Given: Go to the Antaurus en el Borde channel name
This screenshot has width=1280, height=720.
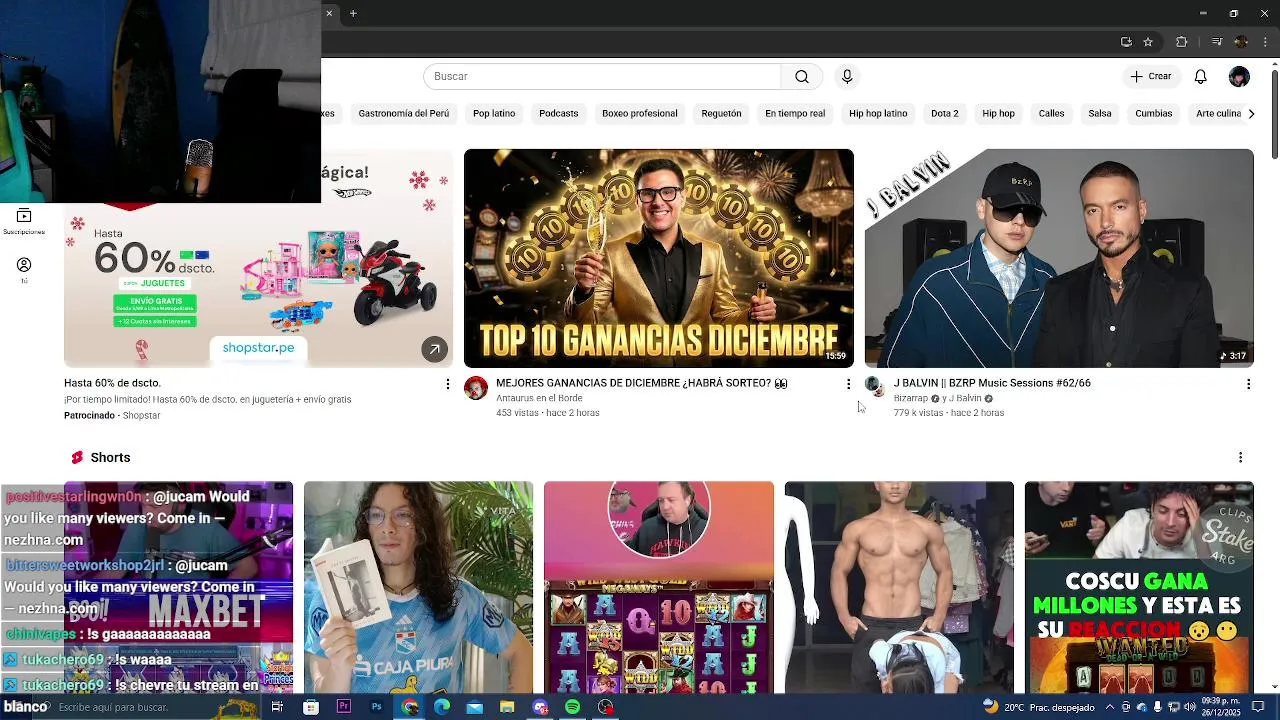Looking at the screenshot, I should [x=539, y=398].
